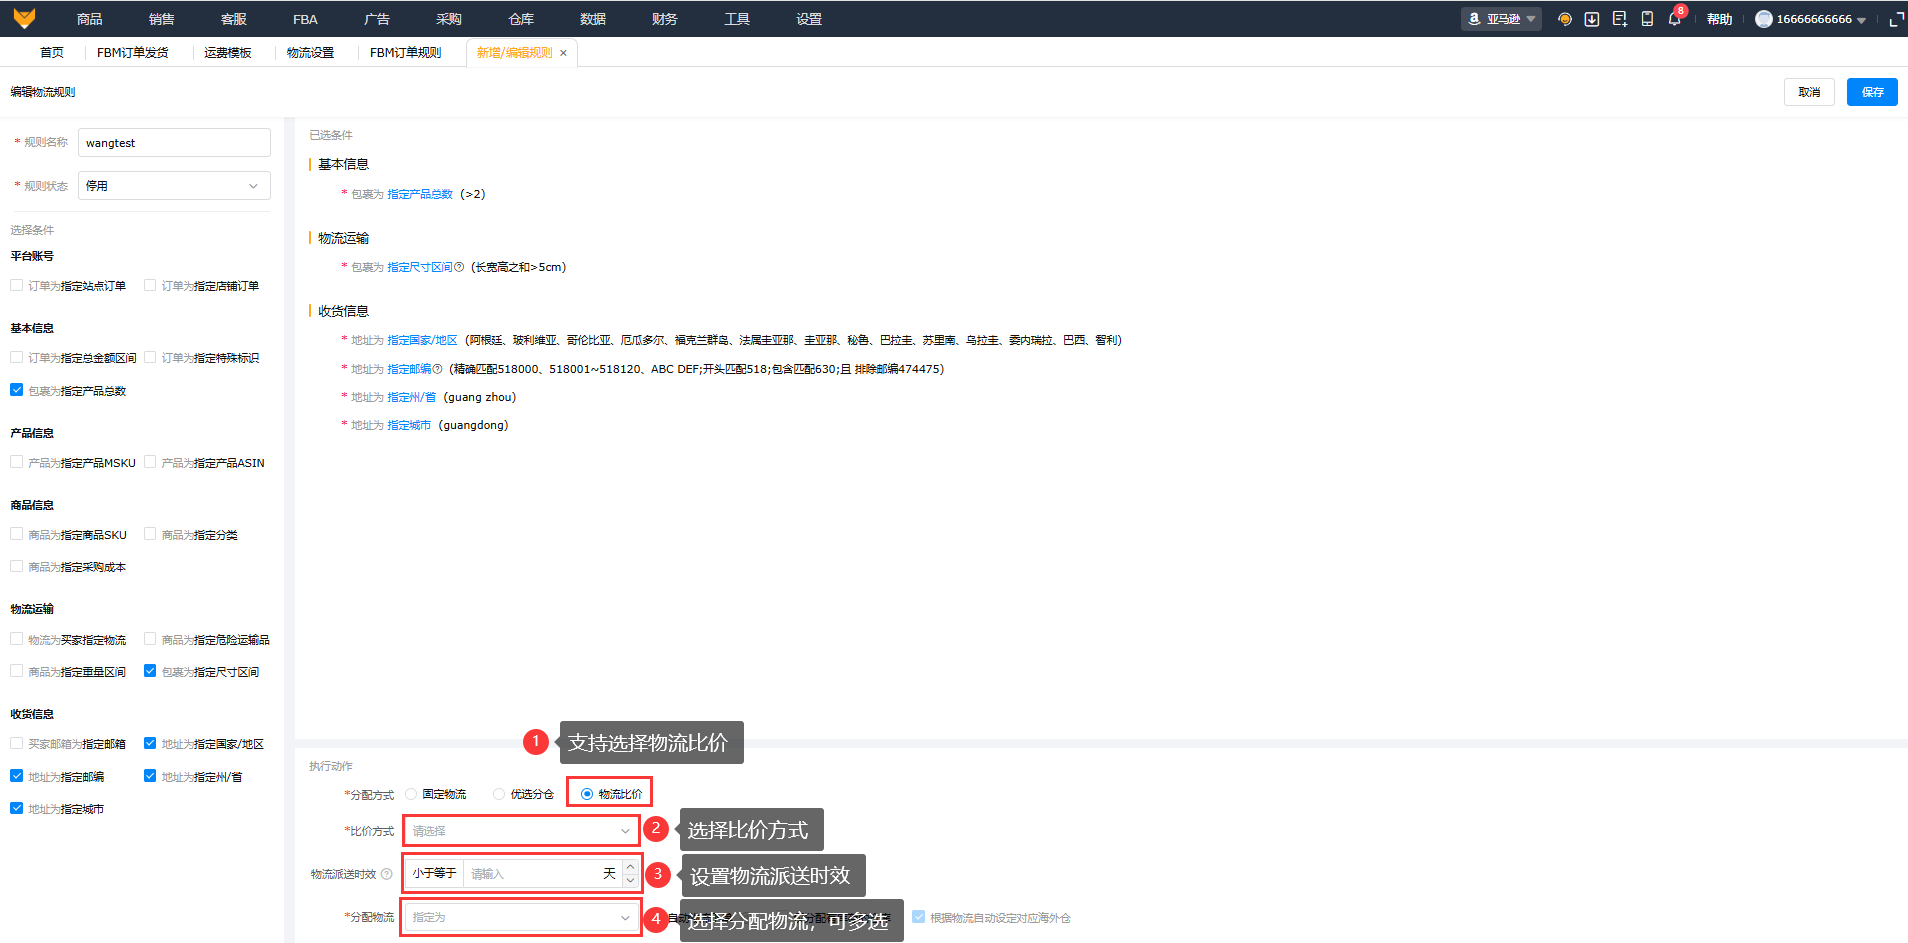Image resolution: width=1908 pixels, height=943 pixels.
Task: Switch to the FBM订单规则 tab
Action: (406, 53)
